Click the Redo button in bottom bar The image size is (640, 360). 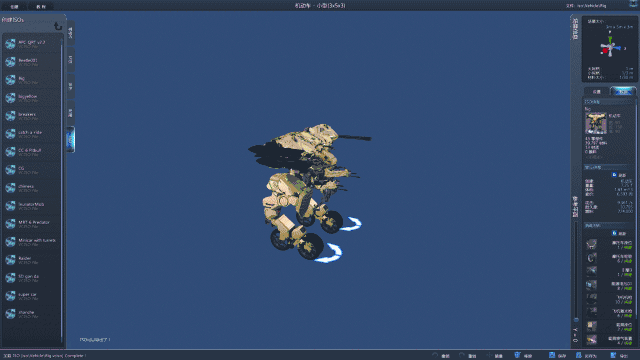pyautogui.click(x=468, y=356)
